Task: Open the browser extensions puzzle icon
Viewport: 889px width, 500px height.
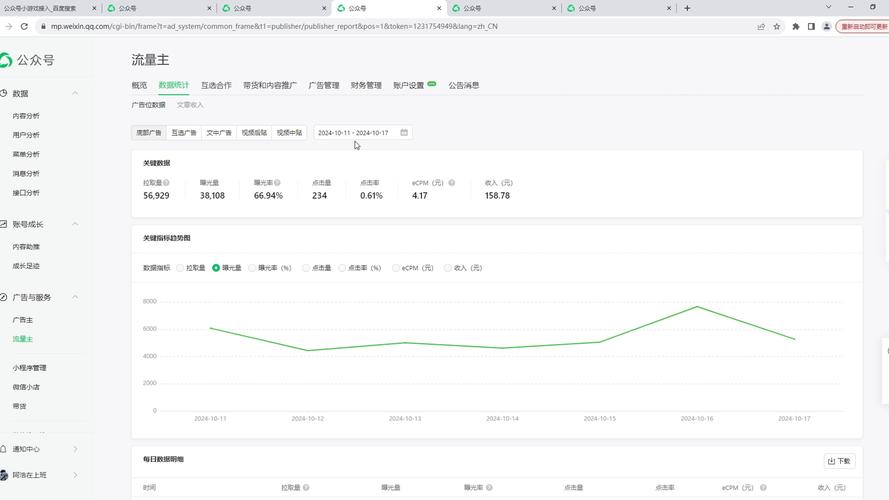Action: pyautogui.click(x=795, y=26)
